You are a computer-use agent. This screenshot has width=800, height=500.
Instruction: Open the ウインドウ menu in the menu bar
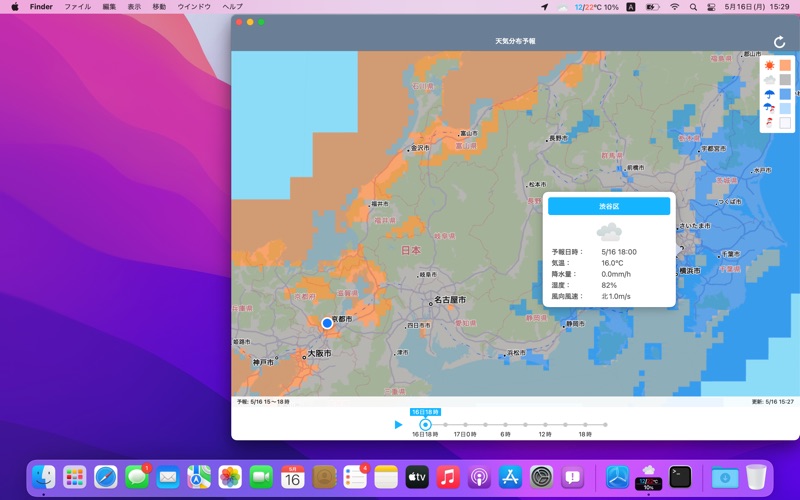point(194,7)
